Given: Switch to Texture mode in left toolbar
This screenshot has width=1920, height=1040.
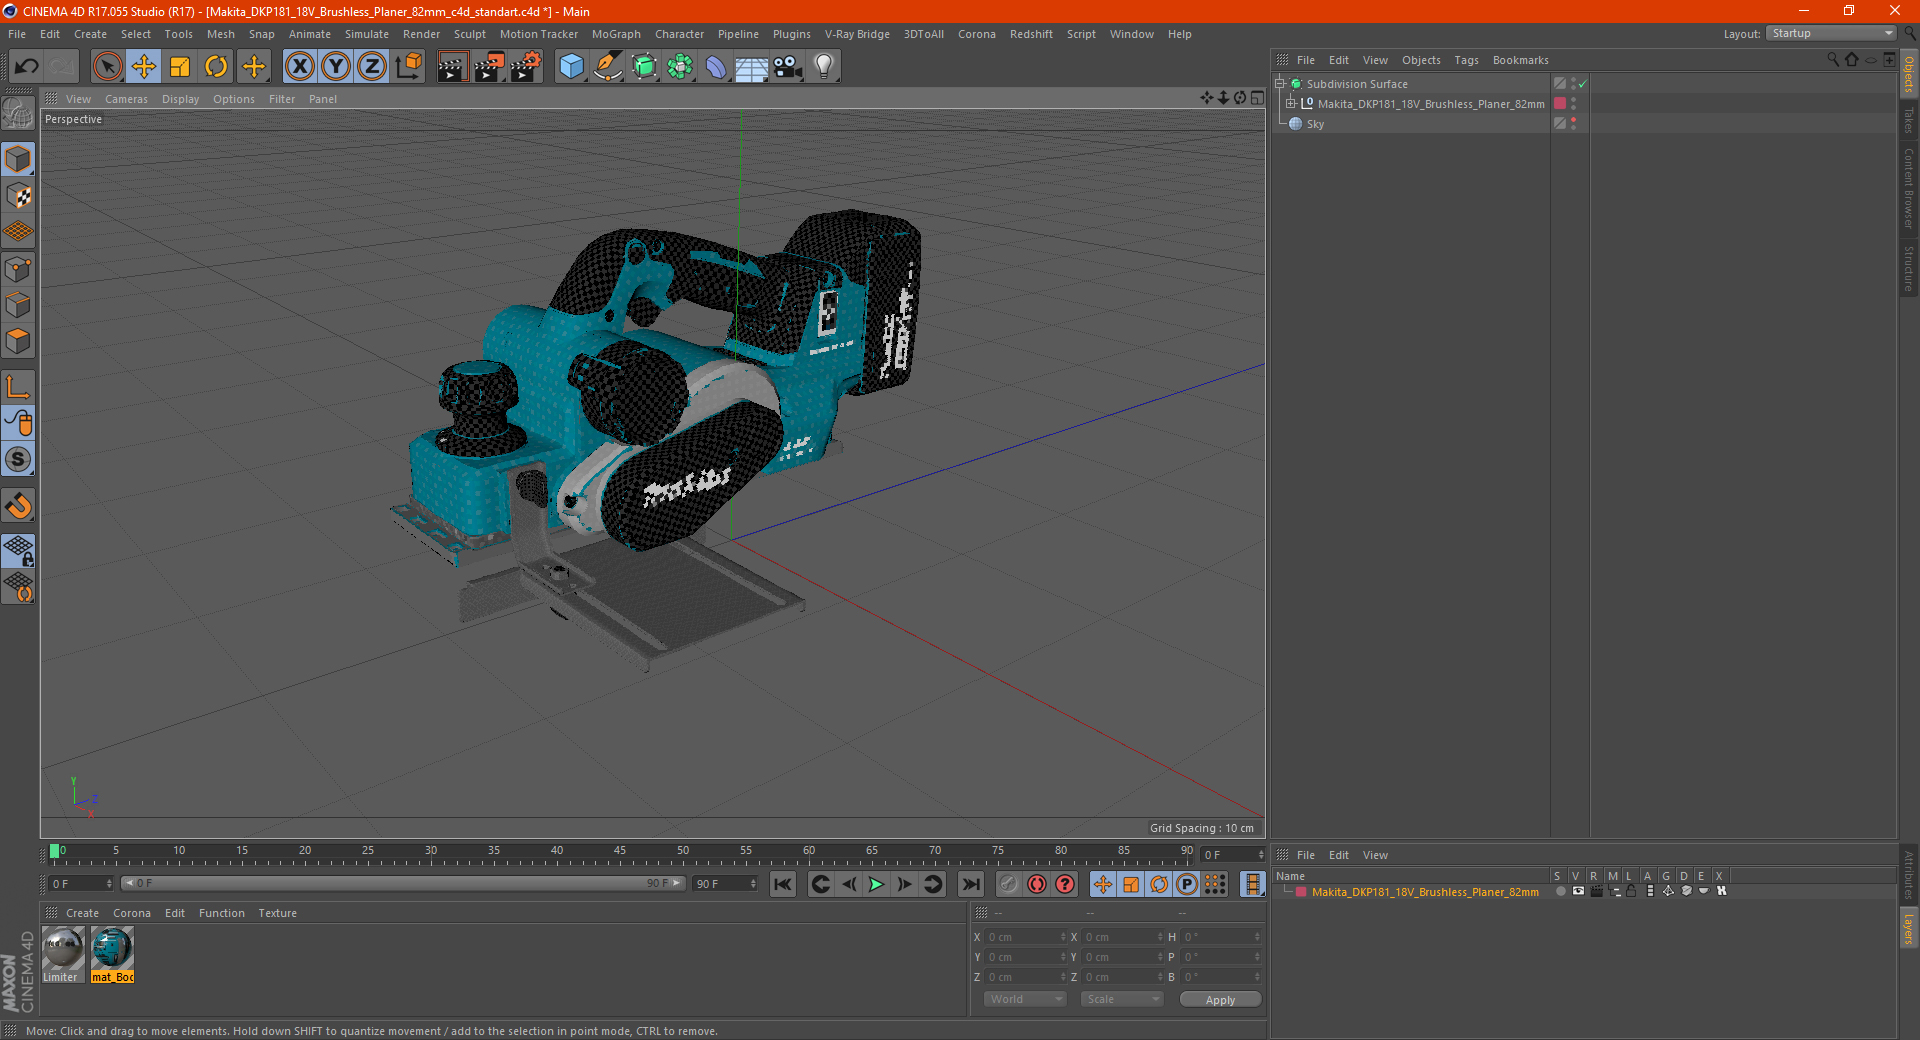Looking at the screenshot, I should click(x=19, y=195).
